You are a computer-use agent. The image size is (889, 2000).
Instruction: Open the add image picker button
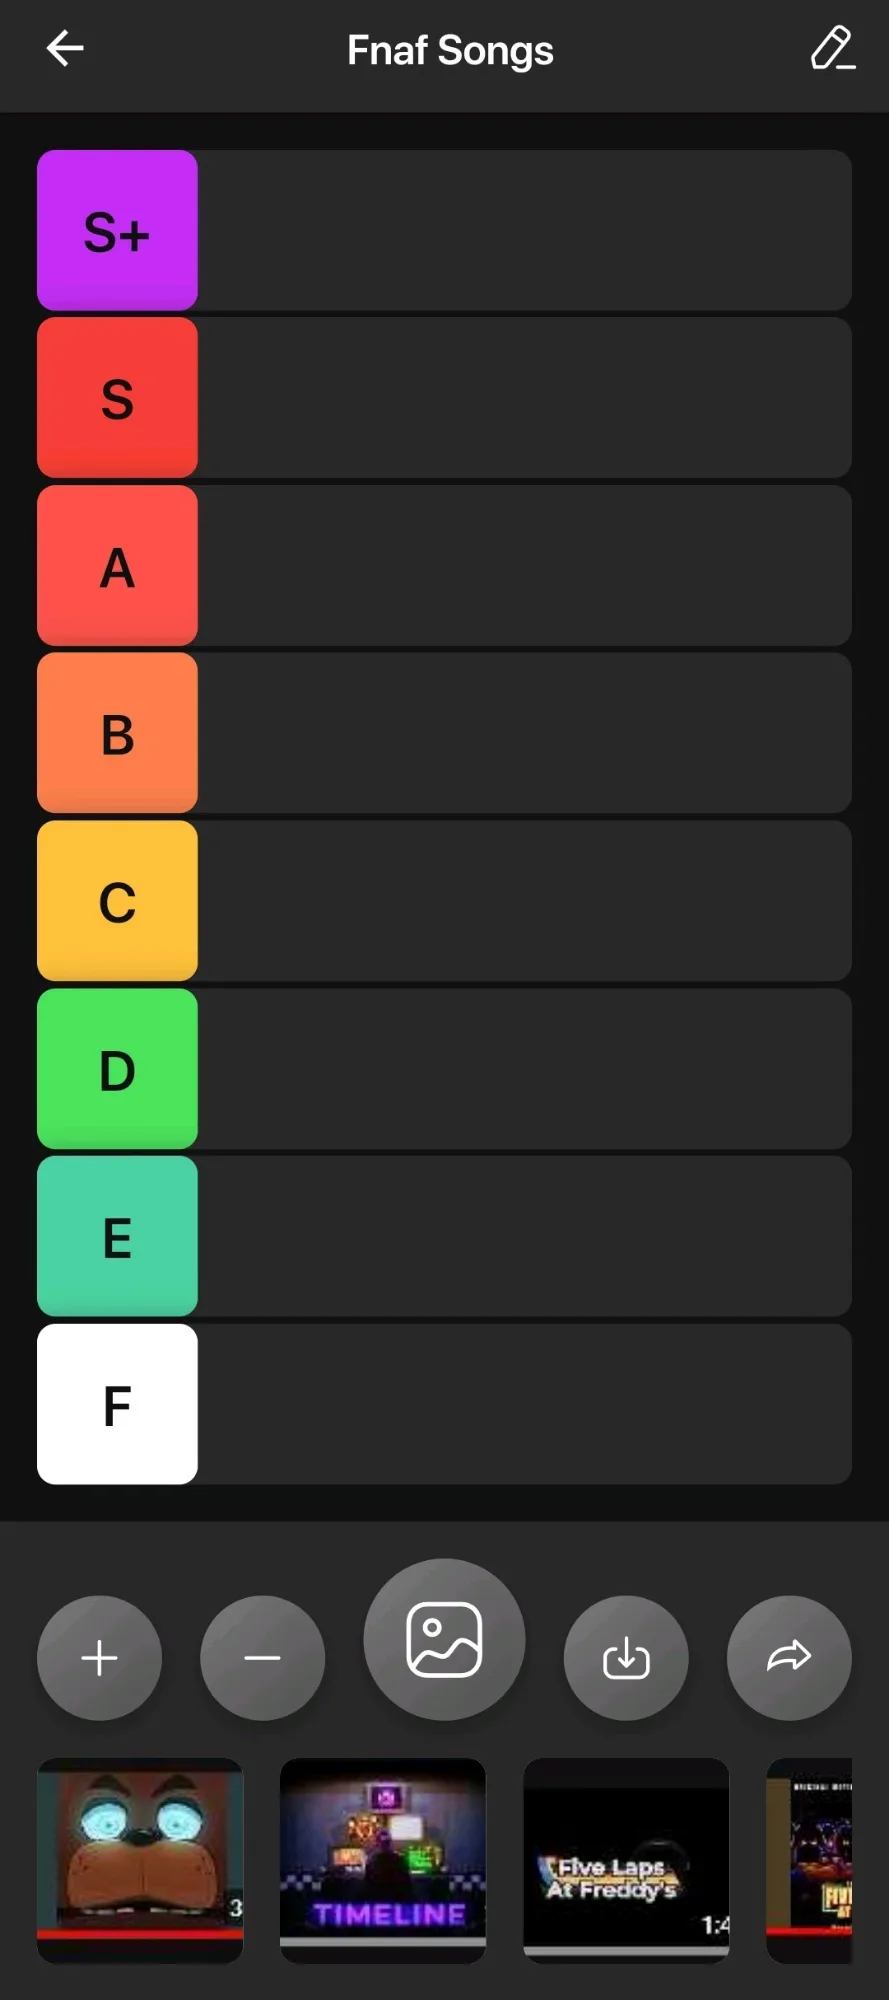point(444,1639)
